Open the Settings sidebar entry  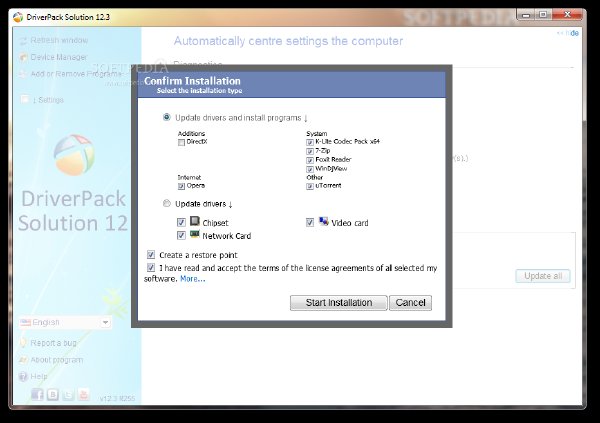[x=48, y=100]
